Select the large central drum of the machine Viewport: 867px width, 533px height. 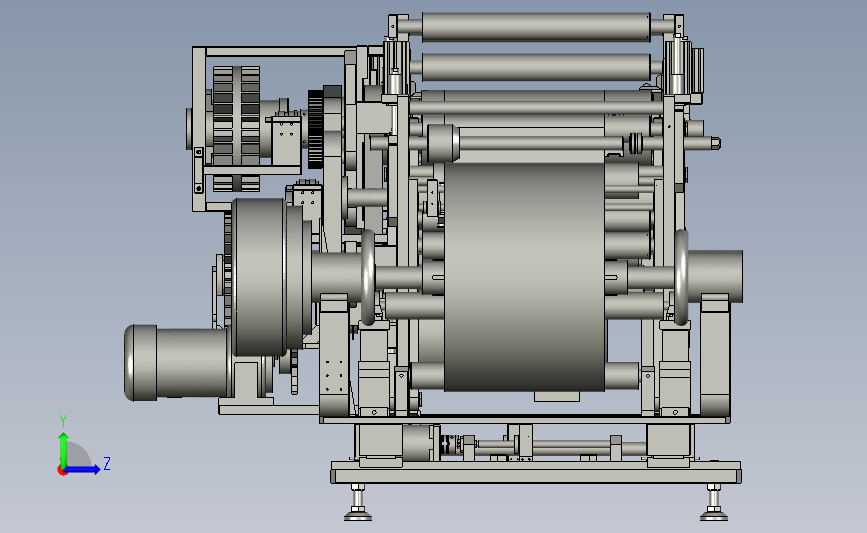pos(524,276)
